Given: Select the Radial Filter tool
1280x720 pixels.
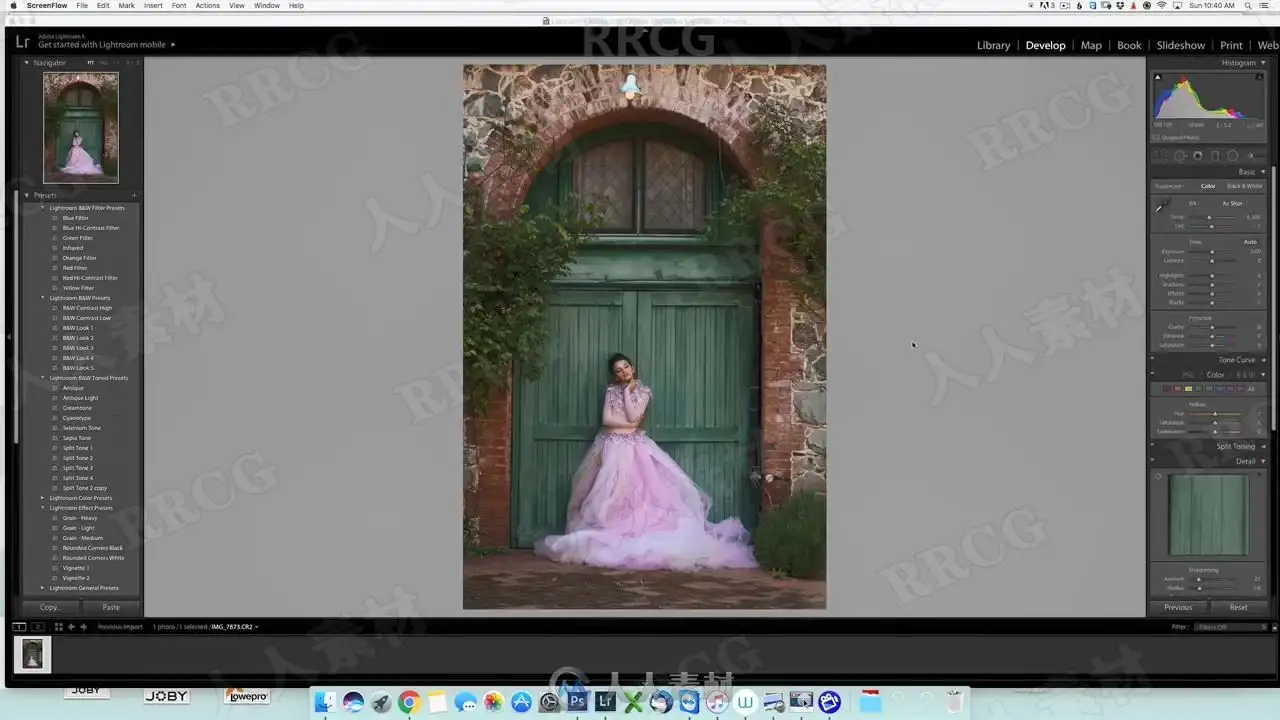Looking at the screenshot, I should [1232, 156].
